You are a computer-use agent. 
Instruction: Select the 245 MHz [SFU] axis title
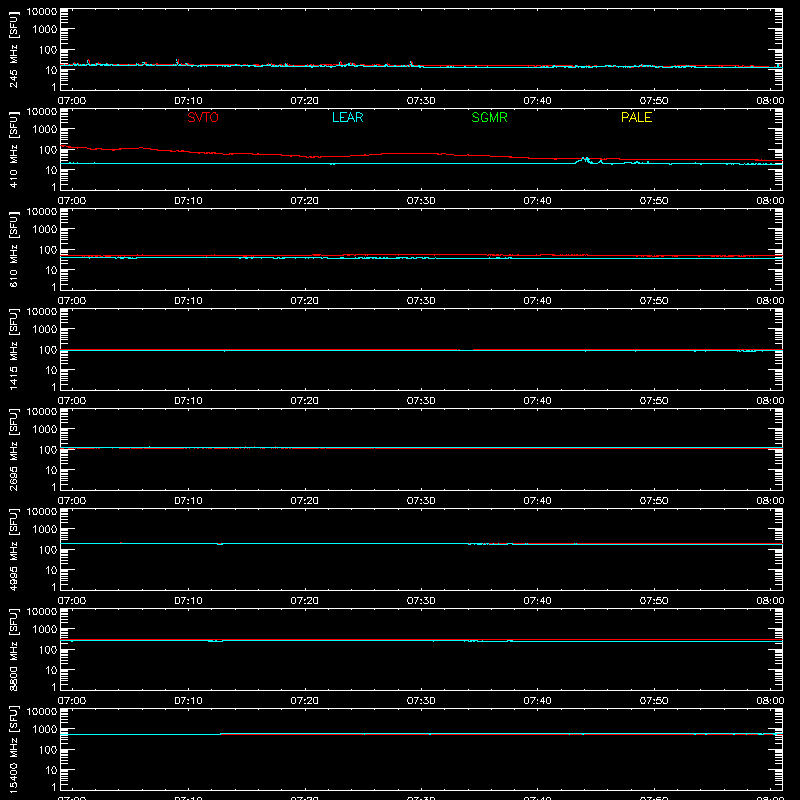point(14,50)
